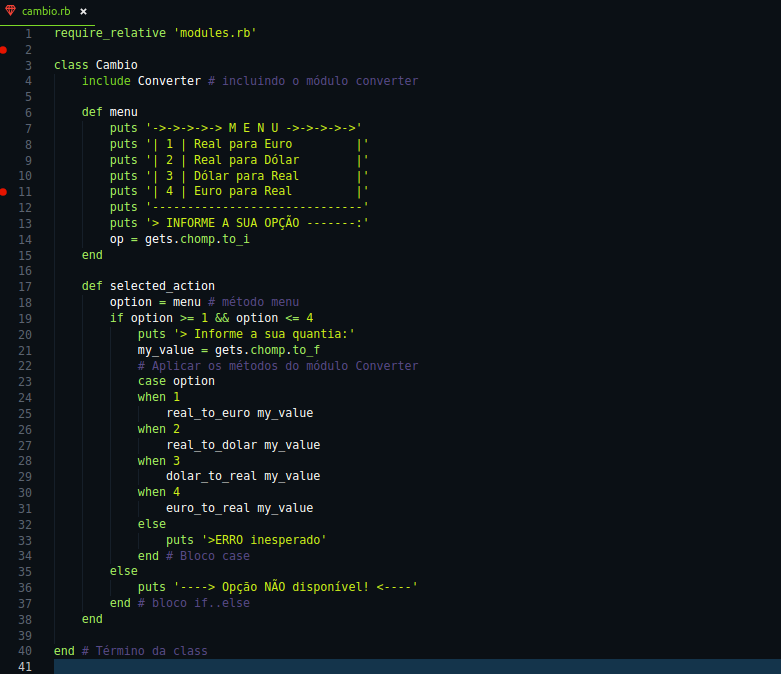Click 'op = gets.chomp.to_i' line
The image size is (781, 674).
(x=180, y=239)
